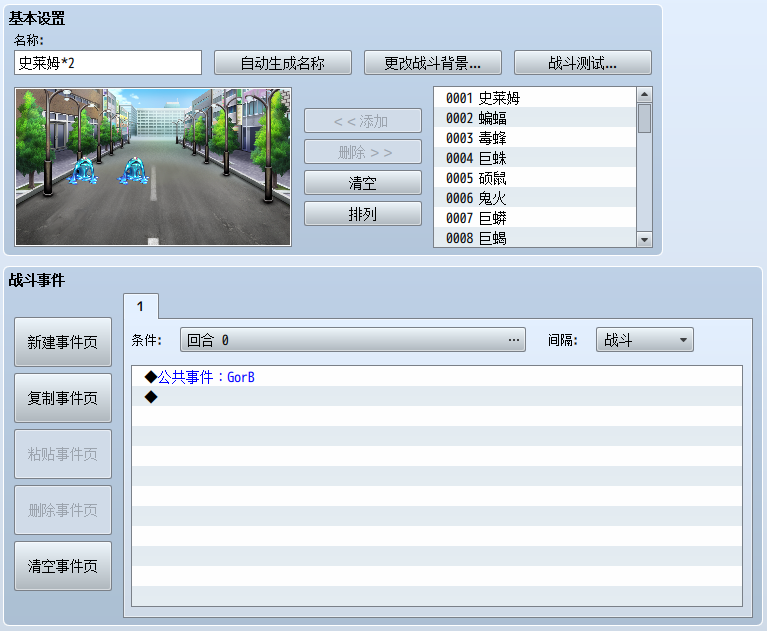
Task: Click the enemy list scrollbar thumb
Action: coord(644,118)
